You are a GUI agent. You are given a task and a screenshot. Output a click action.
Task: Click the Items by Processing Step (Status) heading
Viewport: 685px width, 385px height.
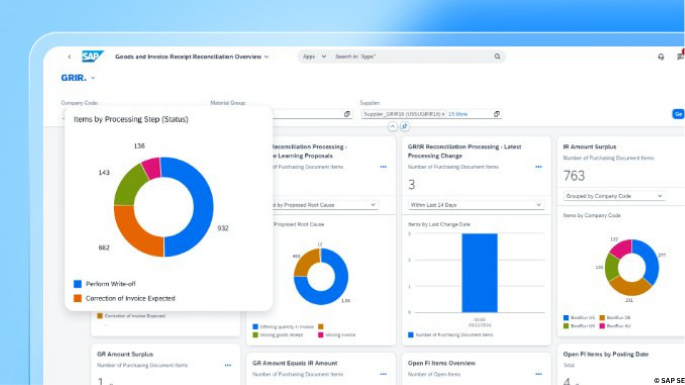point(131,119)
